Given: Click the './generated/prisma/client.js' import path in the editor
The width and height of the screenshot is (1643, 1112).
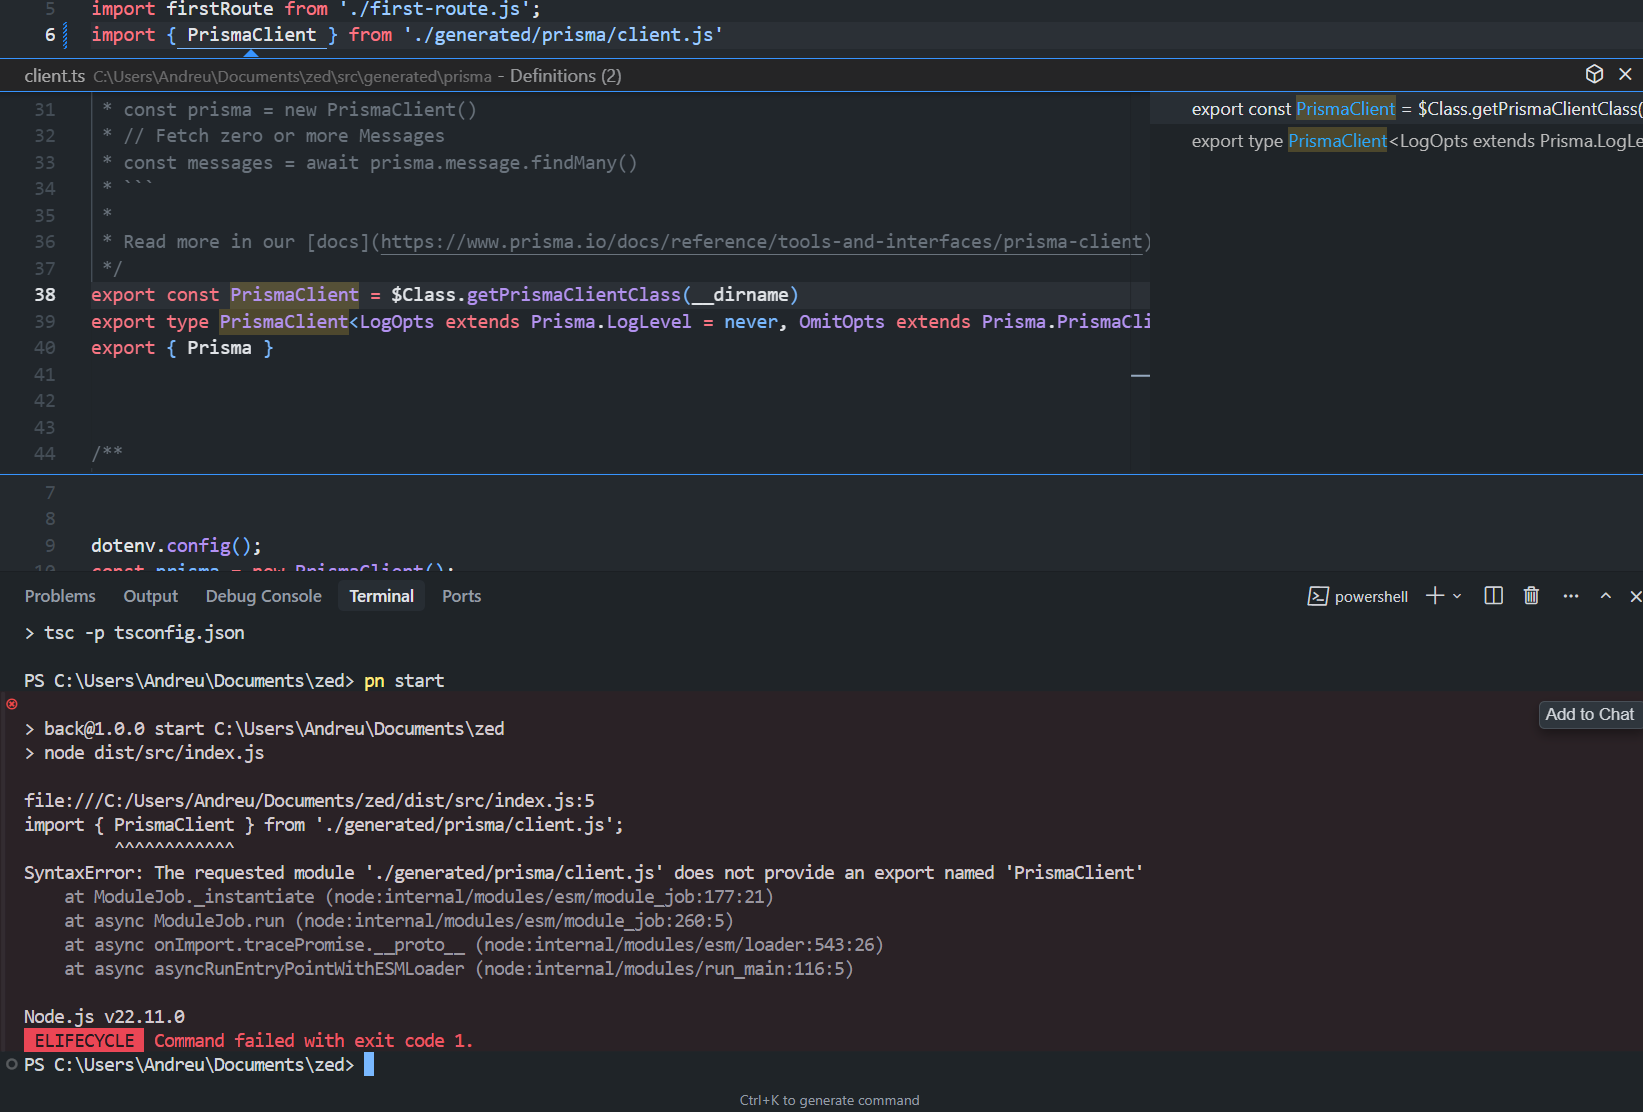Looking at the screenshot, I should point(563,35).
